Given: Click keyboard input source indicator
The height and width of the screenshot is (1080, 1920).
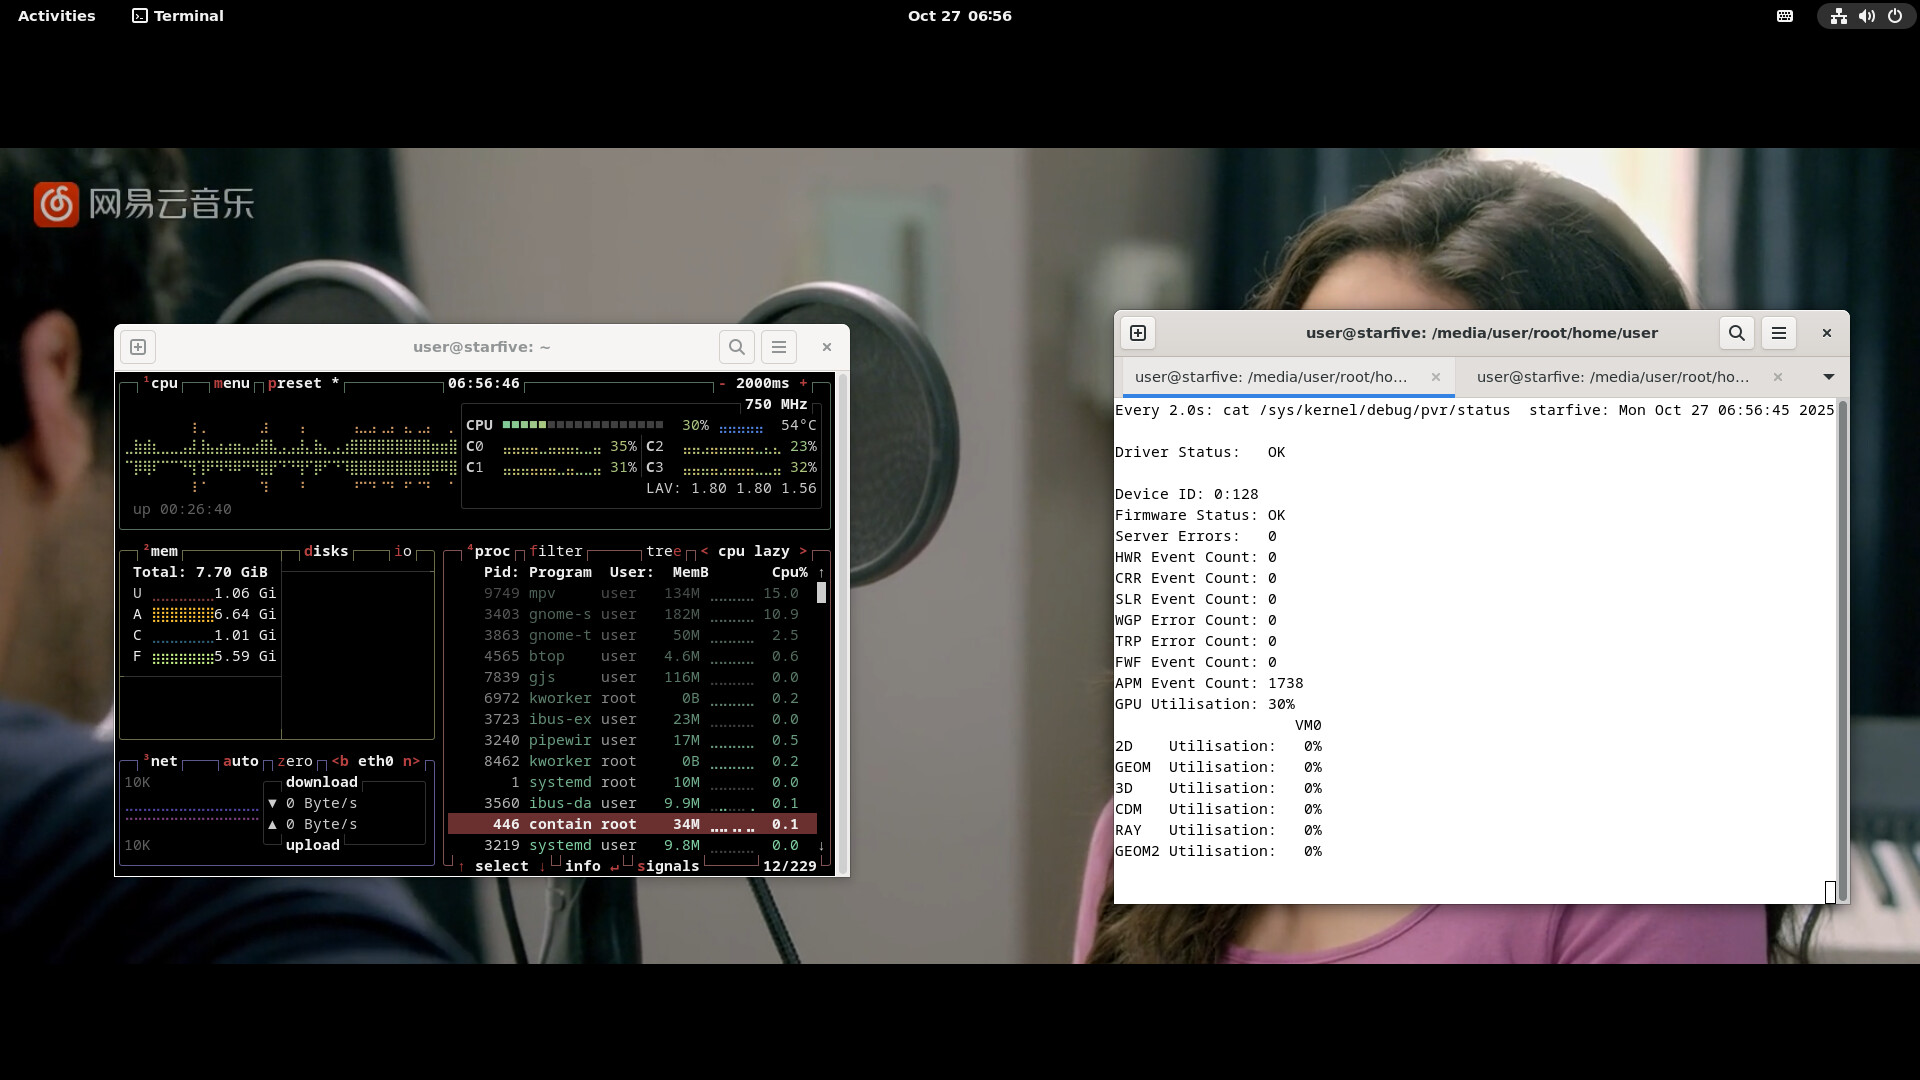Looking at the screenshot, I should [x=1785, y=16].
